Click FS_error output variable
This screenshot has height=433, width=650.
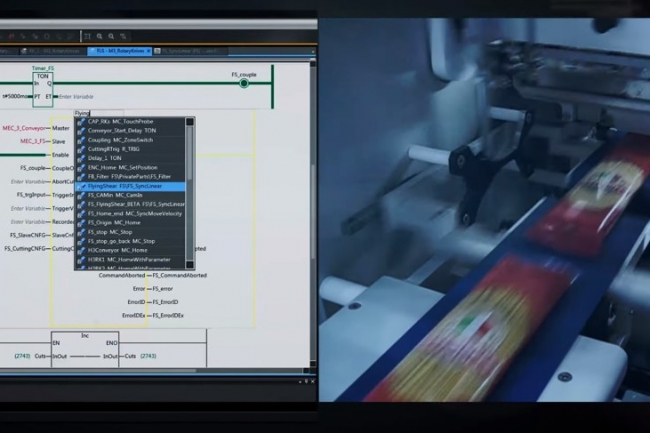[162, 288]
